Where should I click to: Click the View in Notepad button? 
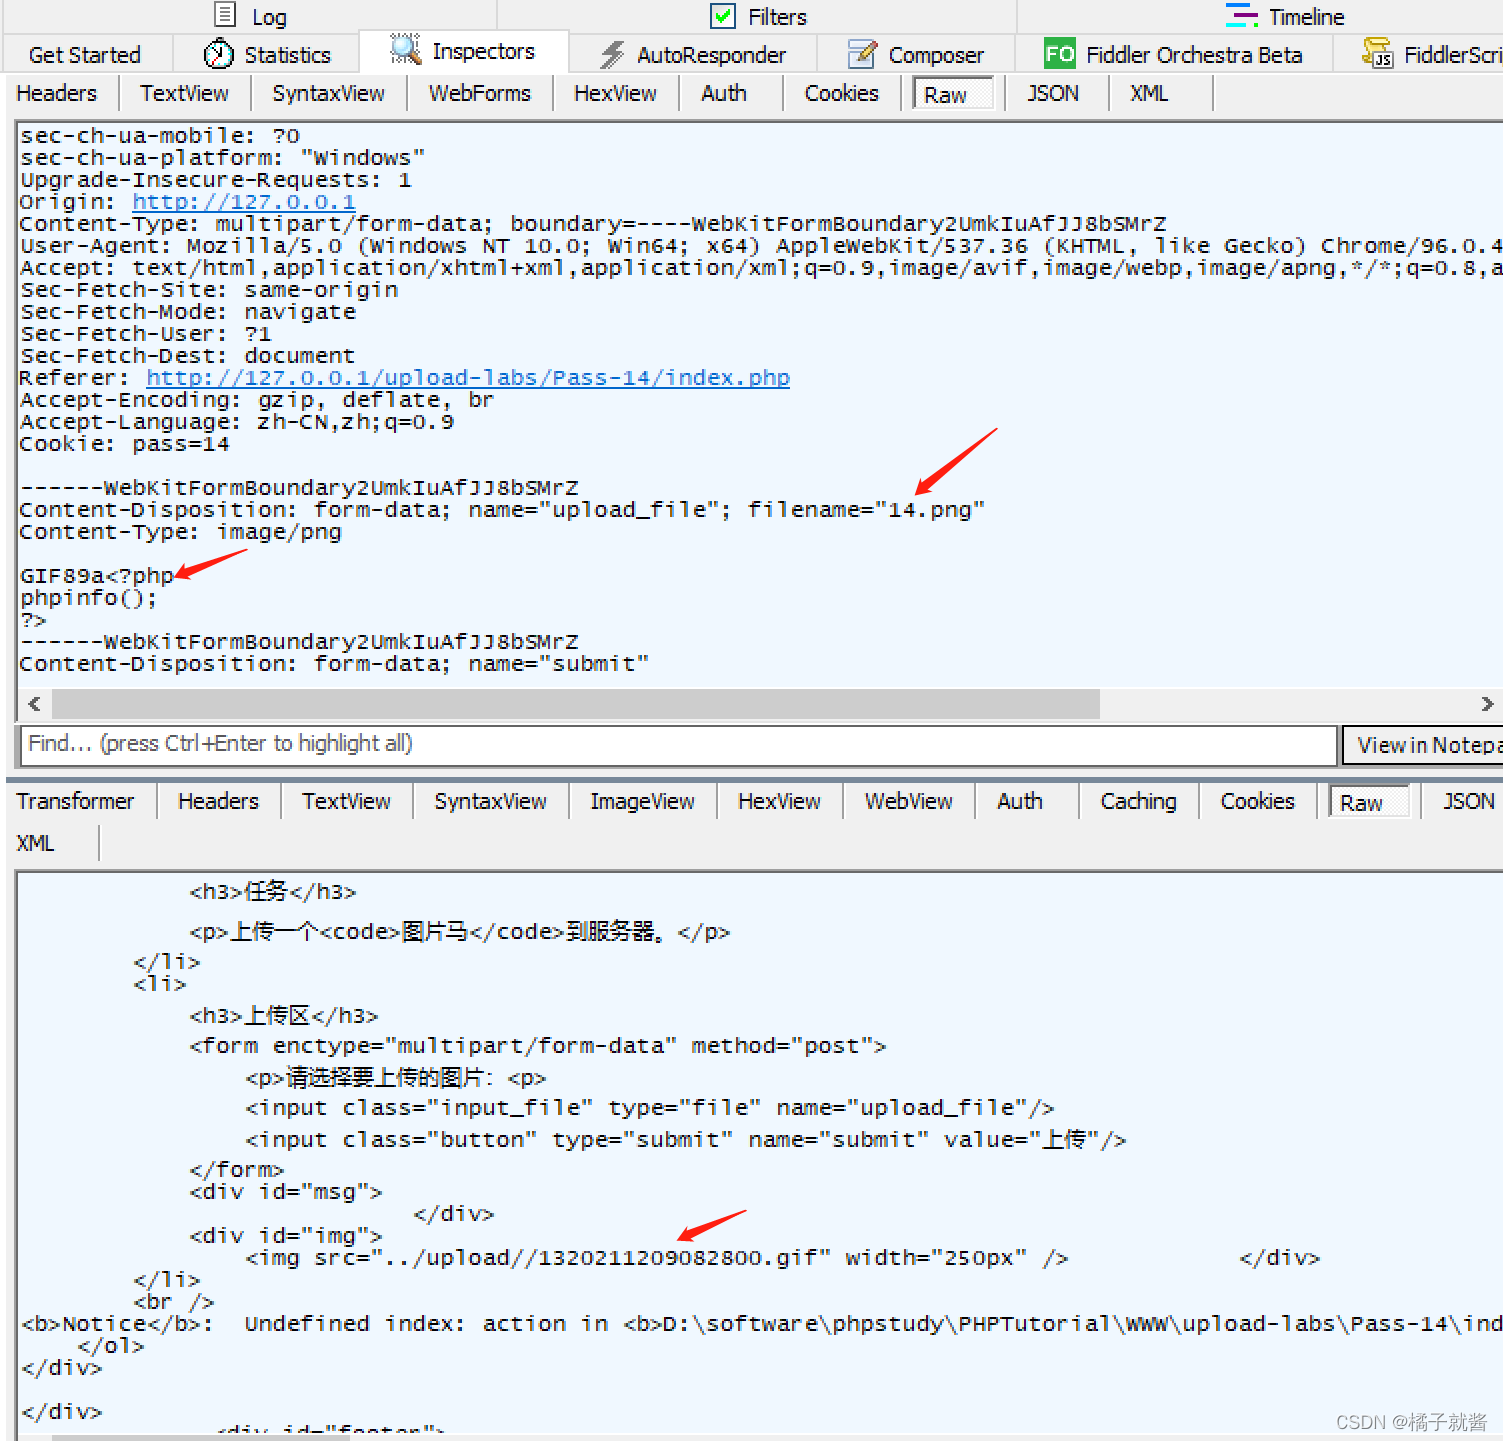pos(1422,745)
